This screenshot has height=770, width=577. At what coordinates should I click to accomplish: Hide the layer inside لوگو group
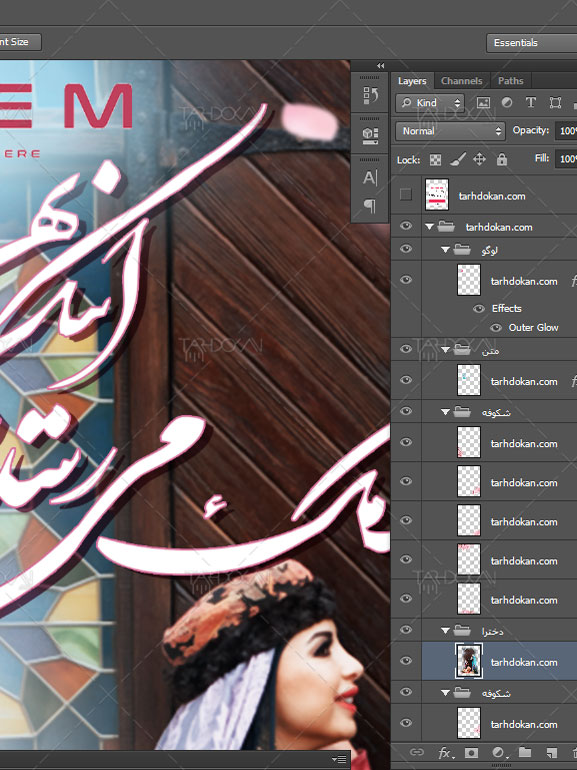click(406, 280)
